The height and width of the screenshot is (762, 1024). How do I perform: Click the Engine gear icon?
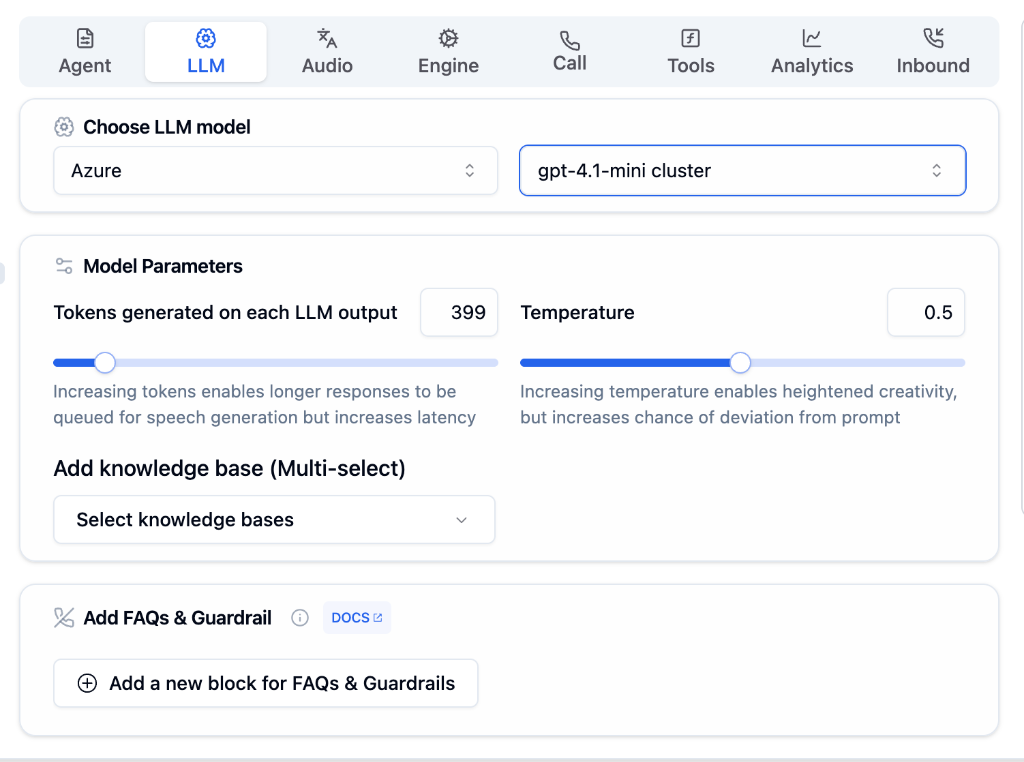pos(447,38)
